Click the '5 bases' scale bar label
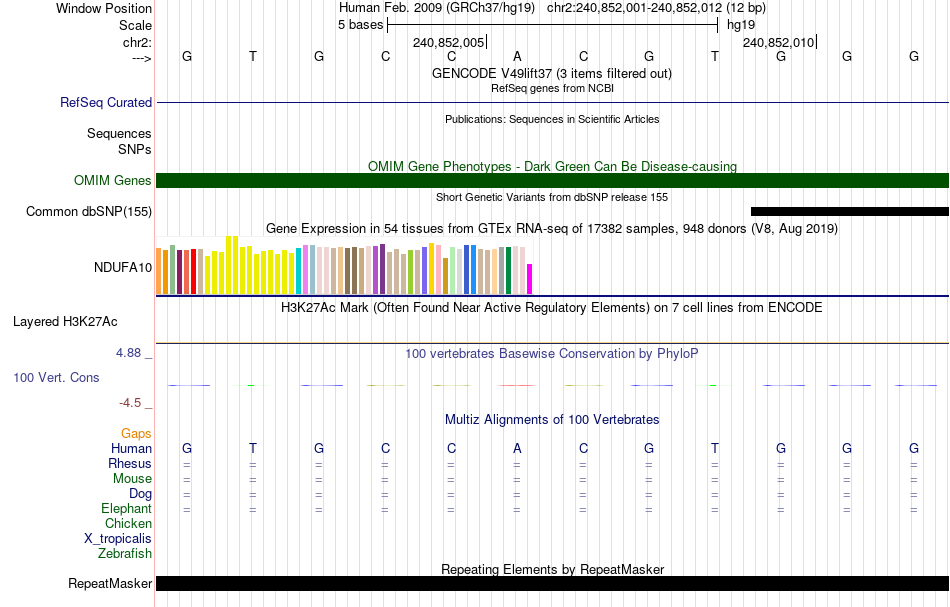This screenshot has width=950, height=607. (360, 25)
